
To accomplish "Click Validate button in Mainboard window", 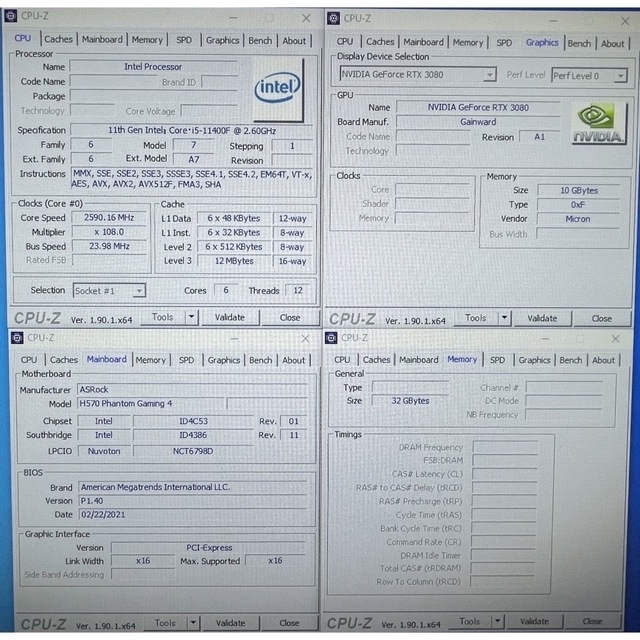I will pyautogui.click(x=231, y=623).
